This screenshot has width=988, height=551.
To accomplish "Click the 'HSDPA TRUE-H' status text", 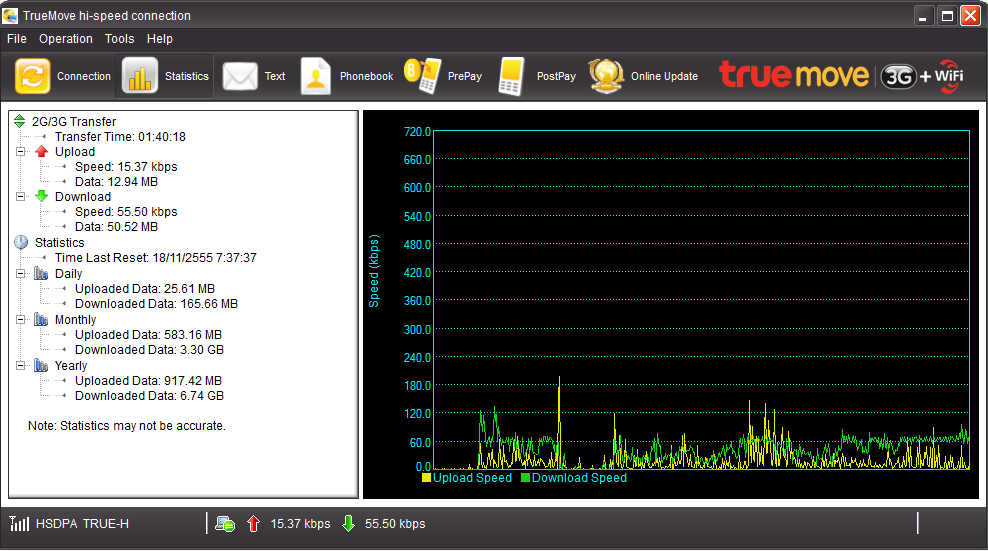I will (82, 524).
